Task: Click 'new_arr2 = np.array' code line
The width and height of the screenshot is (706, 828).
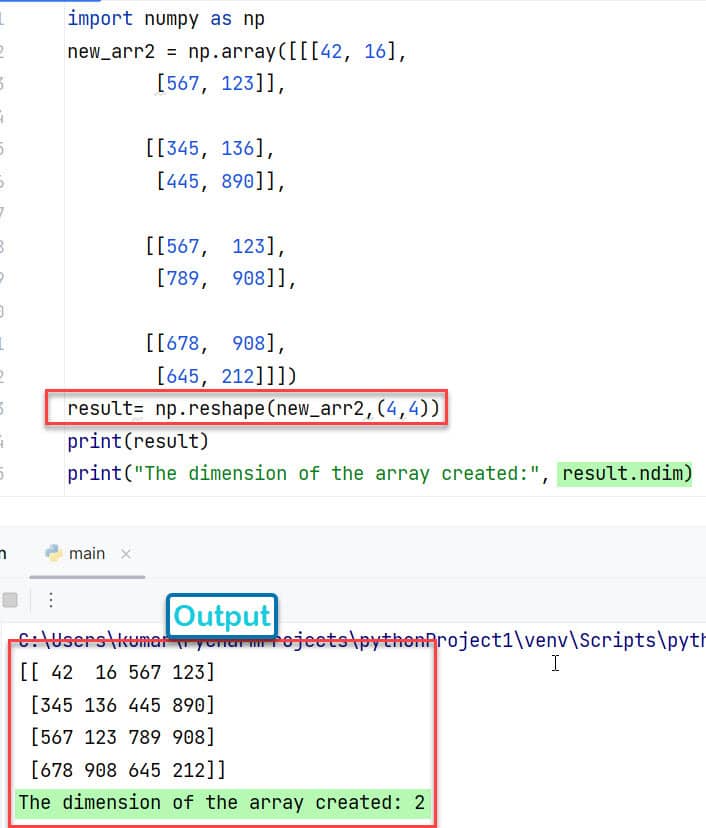Action: [x=237, y=52]
